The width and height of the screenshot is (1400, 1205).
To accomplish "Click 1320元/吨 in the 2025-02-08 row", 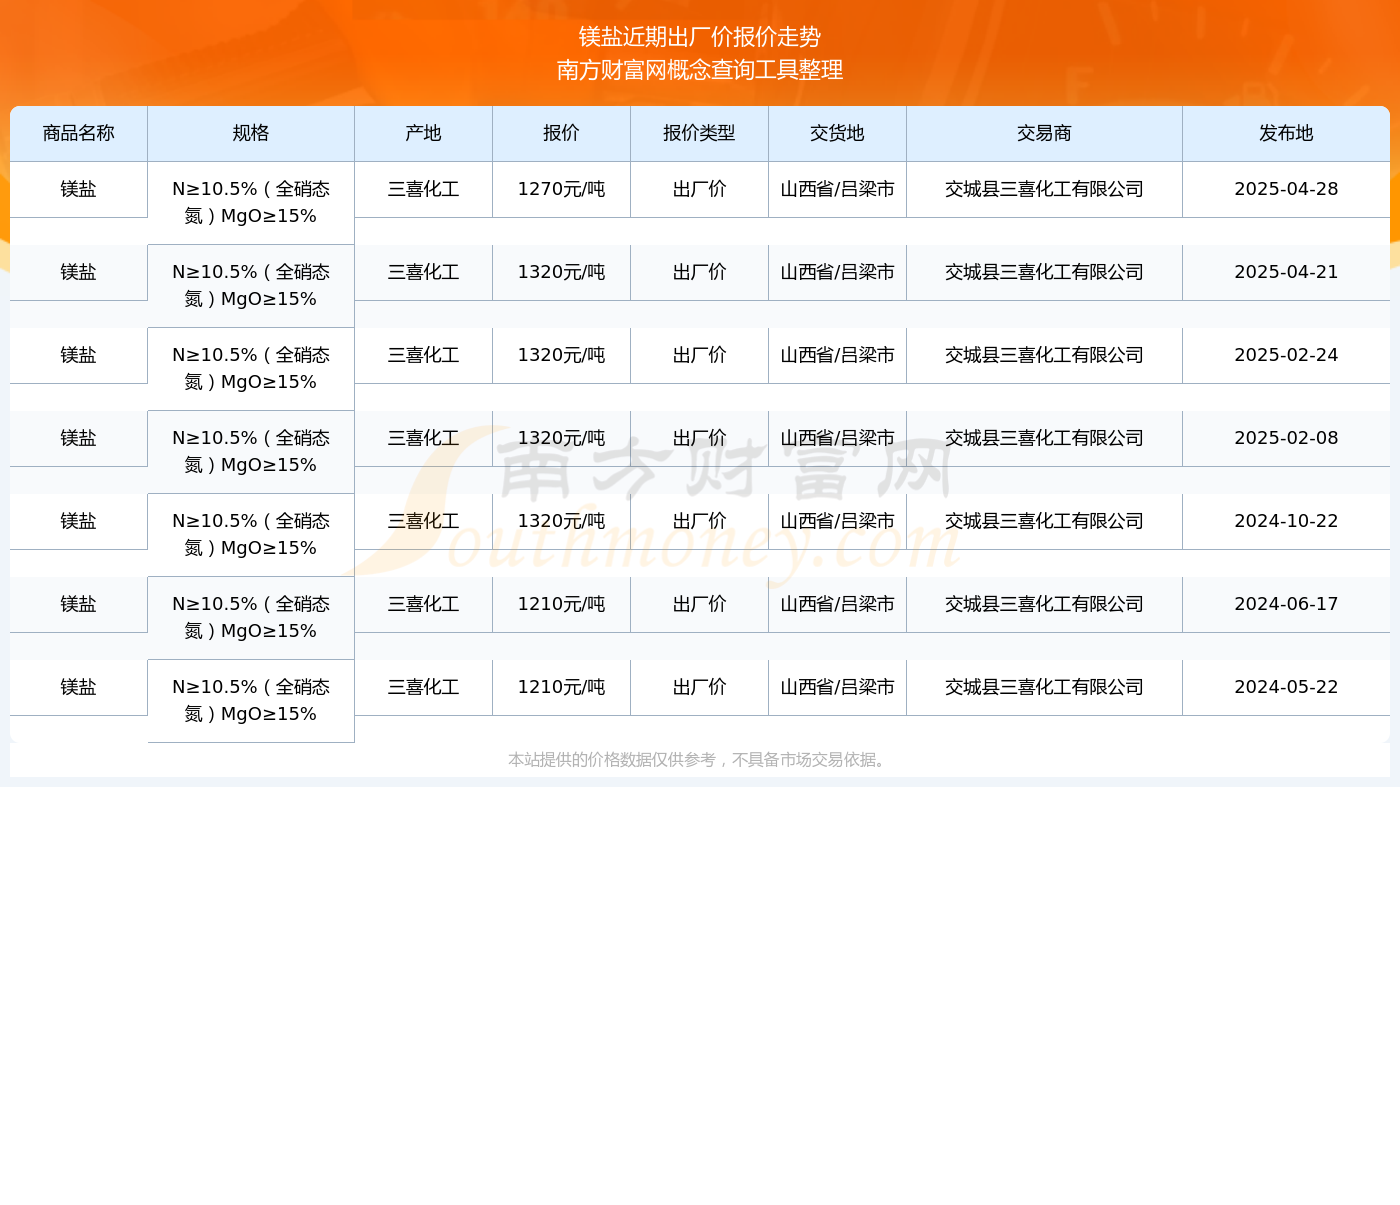I will coord(562,438).
